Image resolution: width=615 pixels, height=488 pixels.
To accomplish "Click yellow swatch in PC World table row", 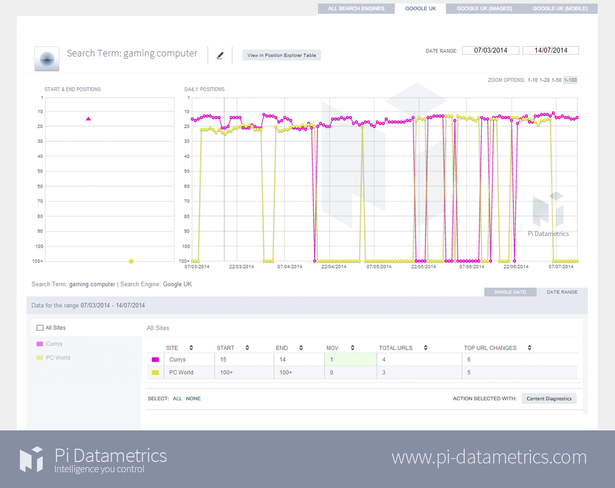I will pos(155,373).
